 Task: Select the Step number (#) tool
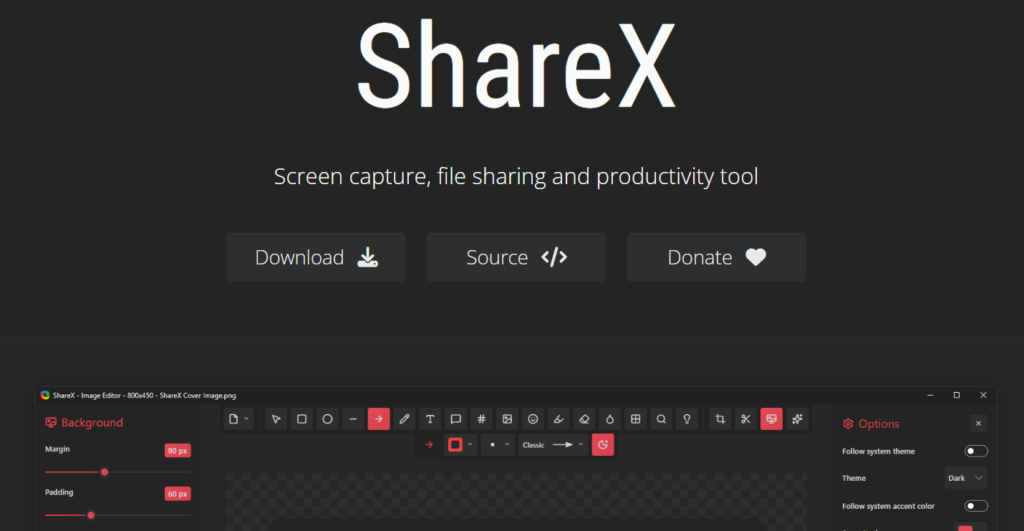tap(481, 419)
